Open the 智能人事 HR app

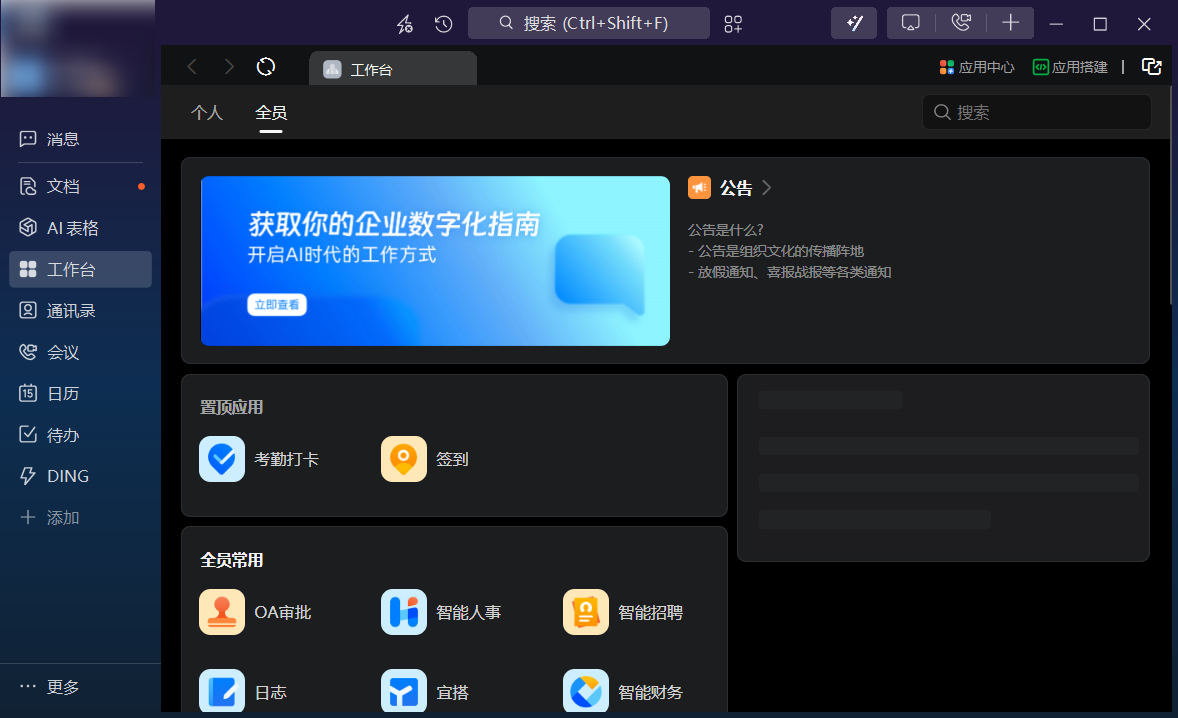point(442,612)
